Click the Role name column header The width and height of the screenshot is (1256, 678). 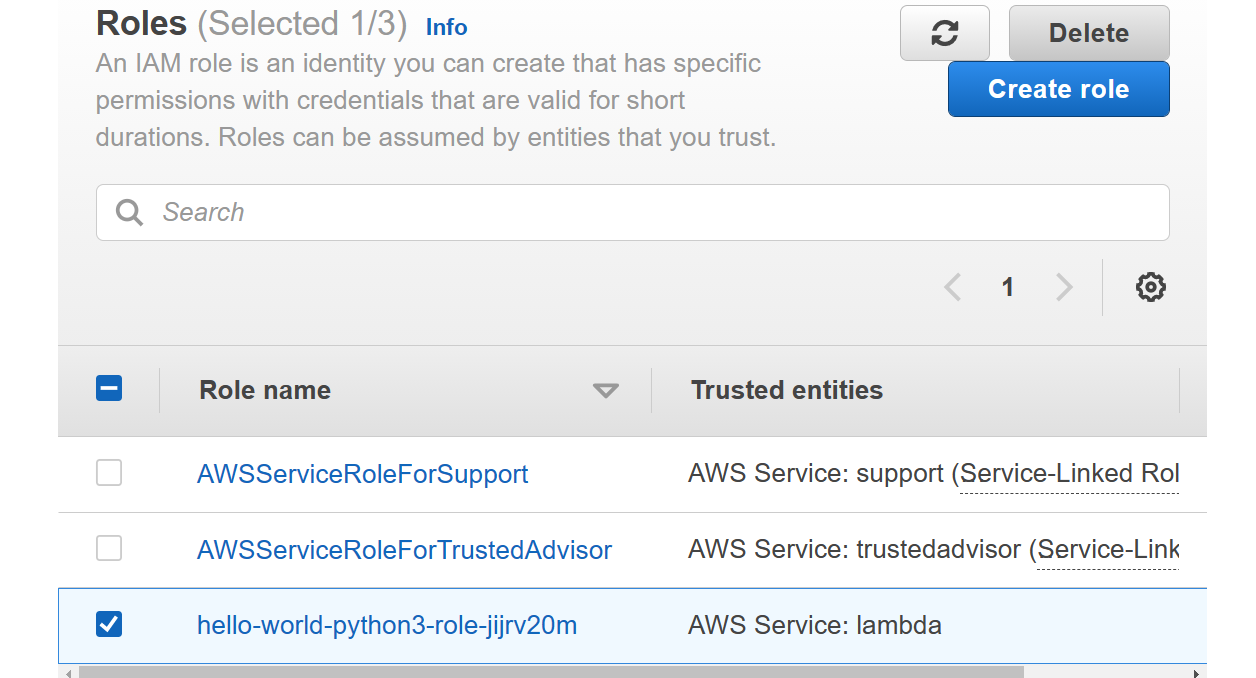coord(265,390)
